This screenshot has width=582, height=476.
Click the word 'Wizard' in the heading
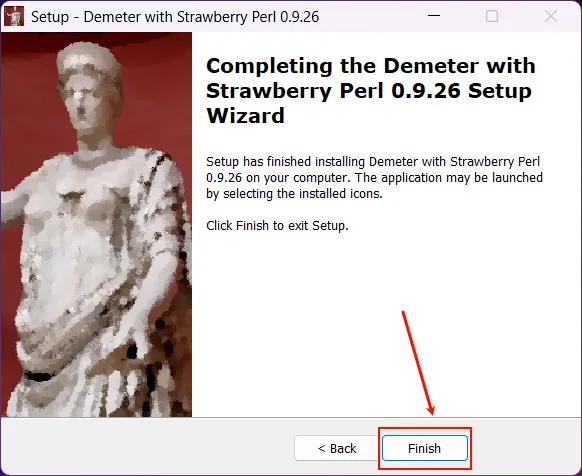click(245, 116)
